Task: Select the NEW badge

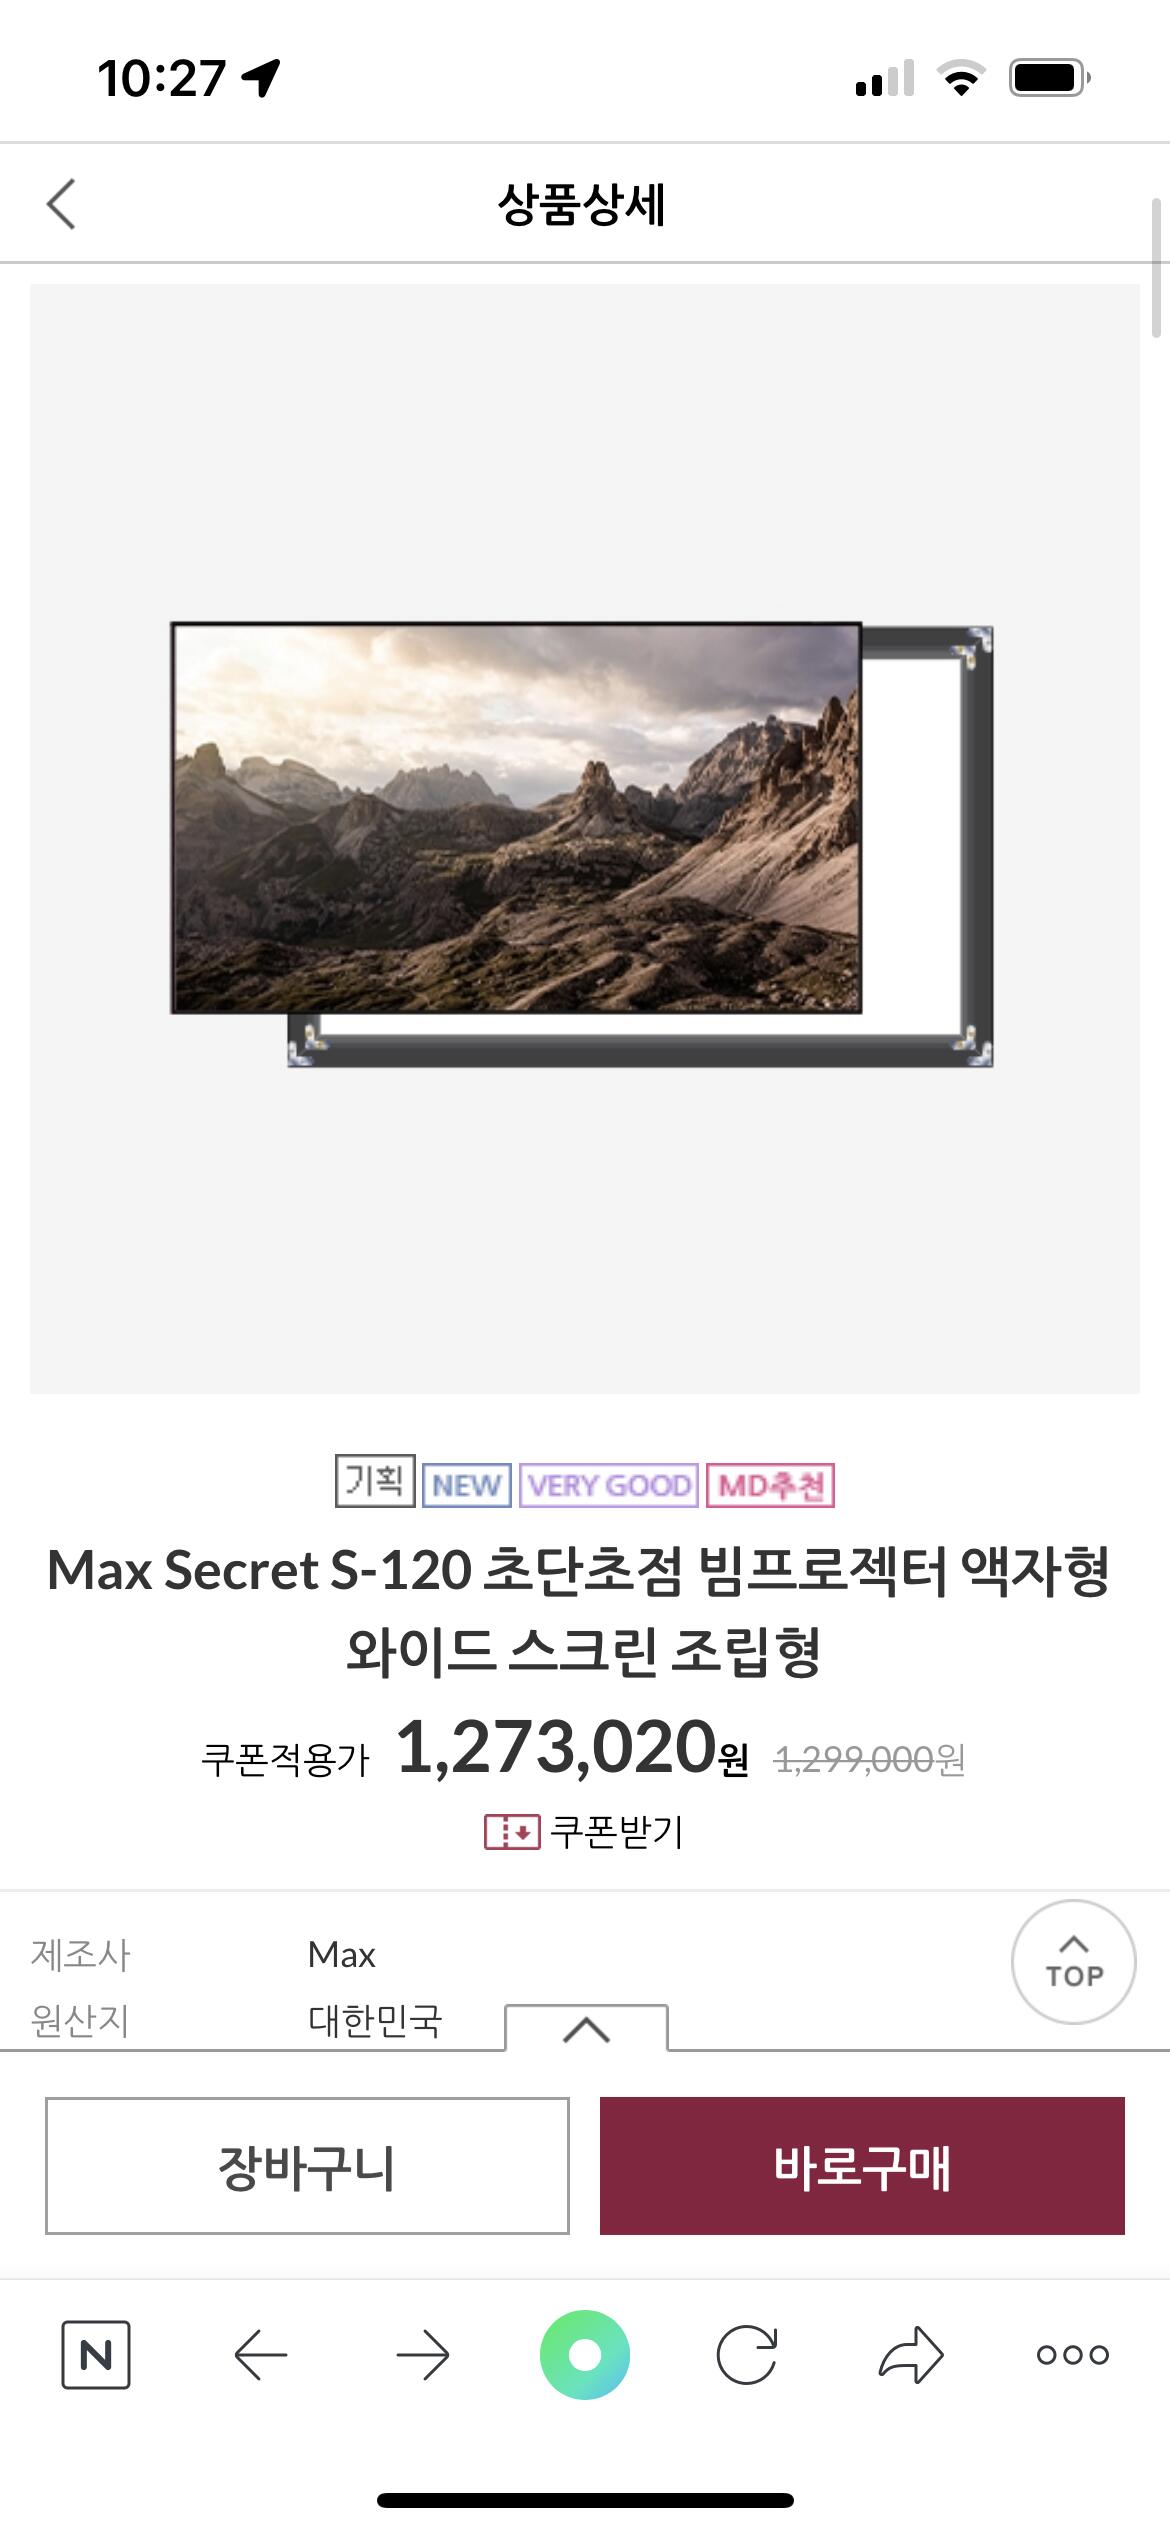Action: point(466,1485)
